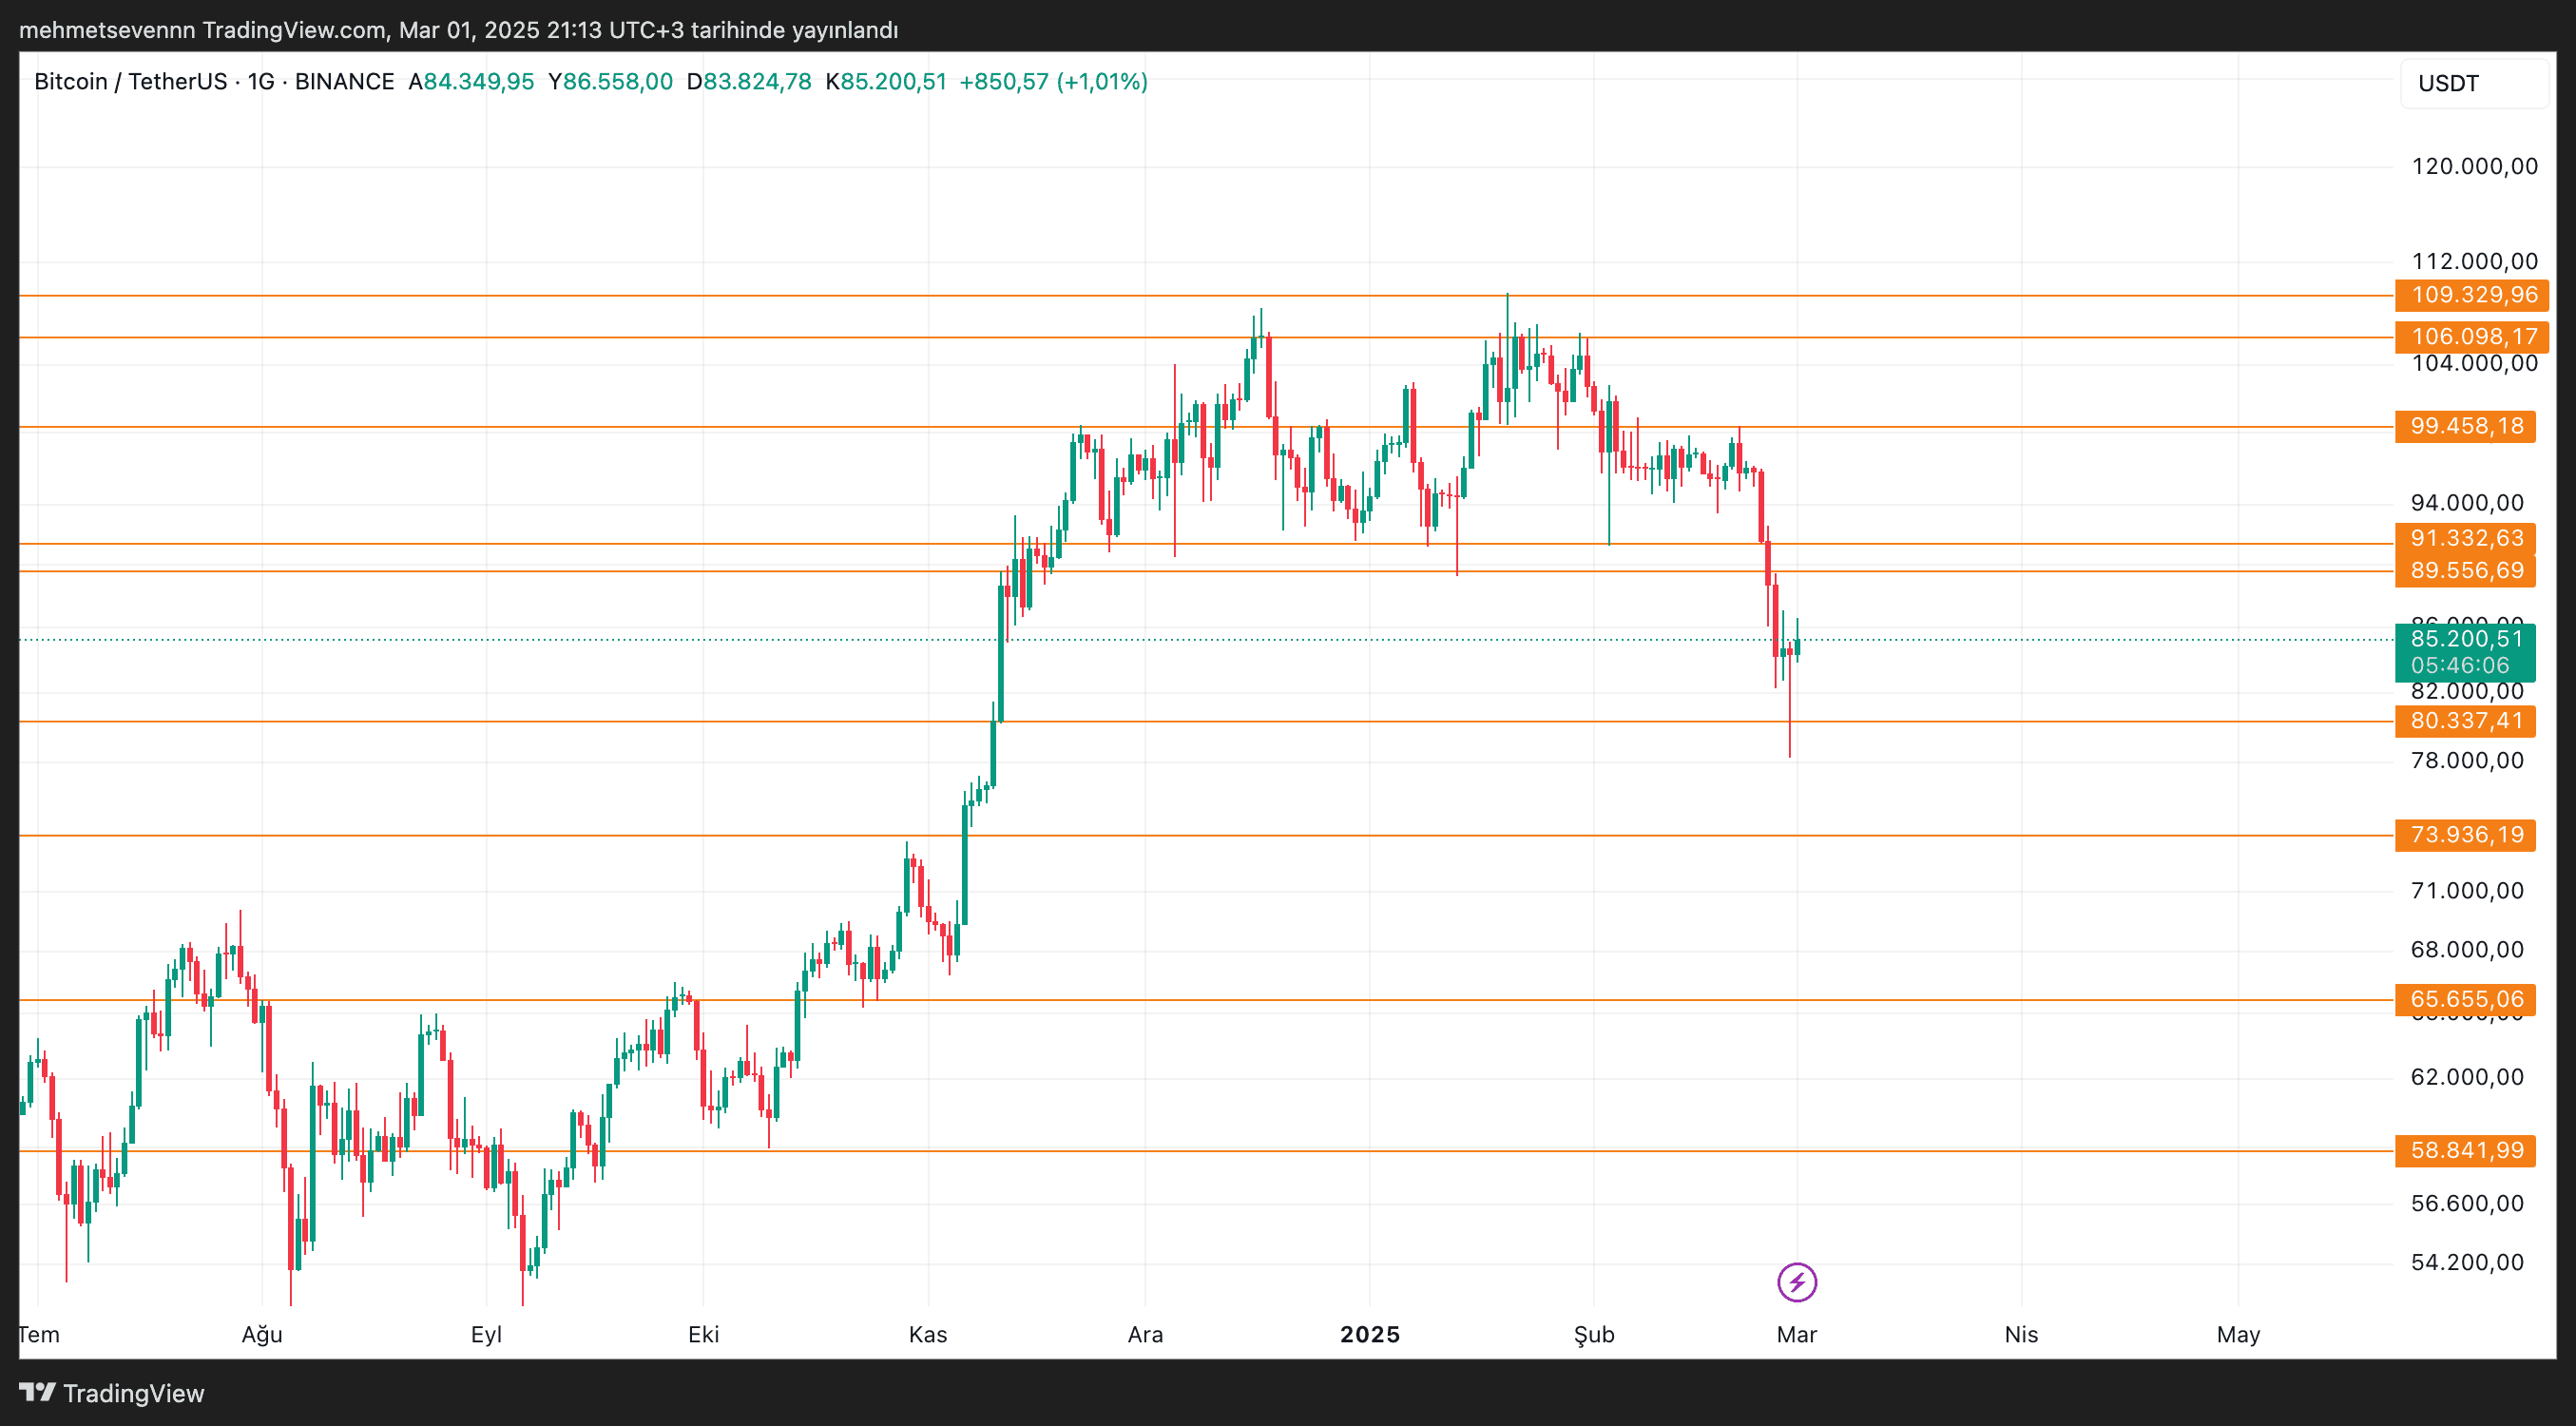
Task: Select the 106.098,17 horizontal line label
Action: [2472, 337]
